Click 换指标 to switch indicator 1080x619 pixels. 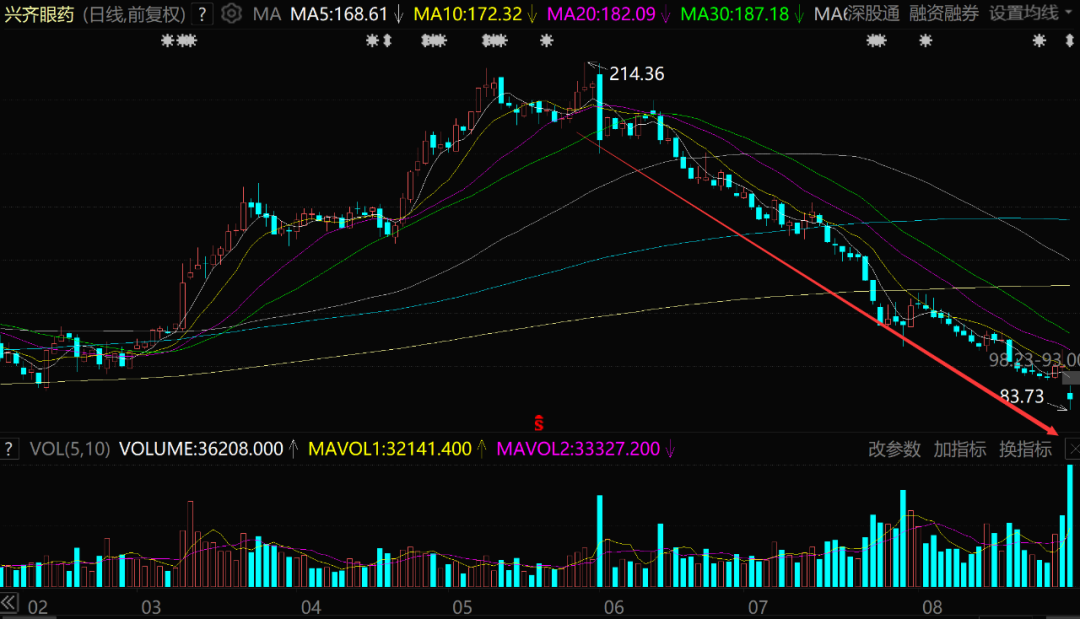1026,449
